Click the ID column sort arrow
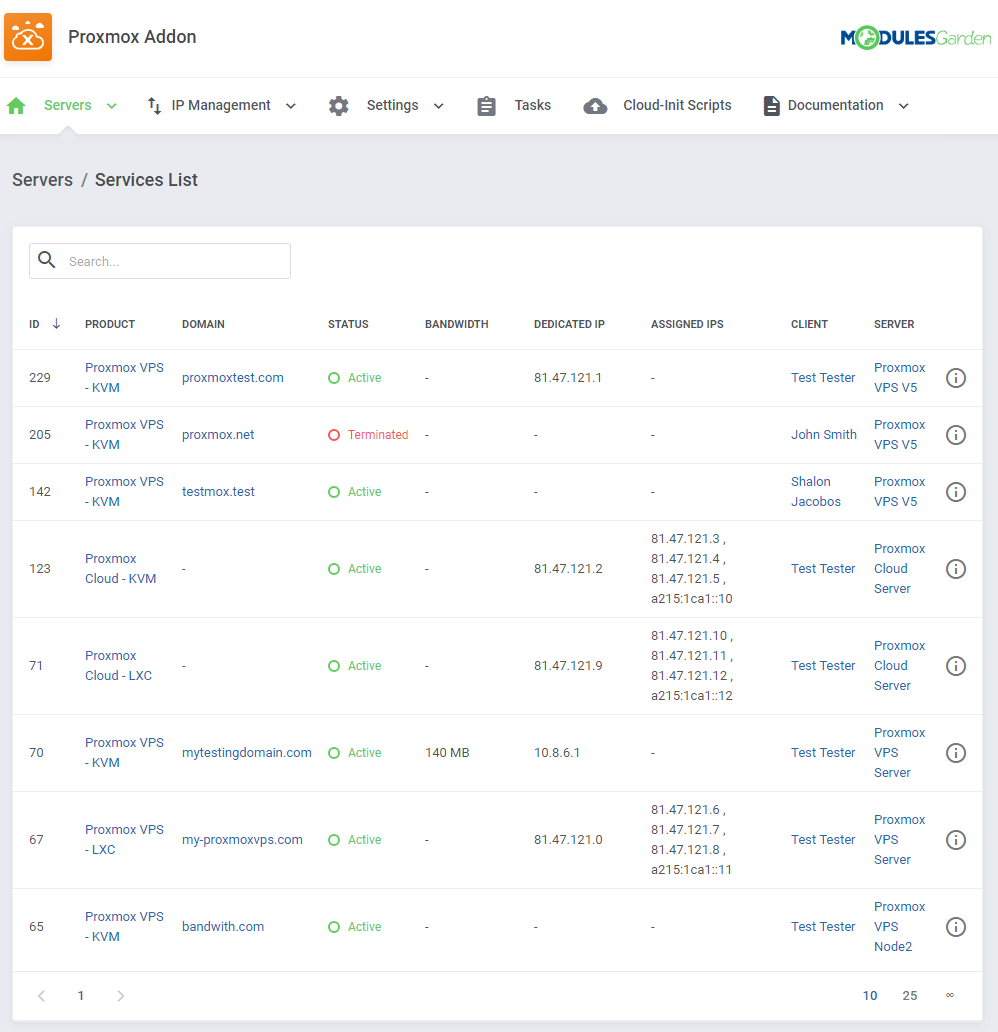The image size is (998, 1032). coord(57,323)
